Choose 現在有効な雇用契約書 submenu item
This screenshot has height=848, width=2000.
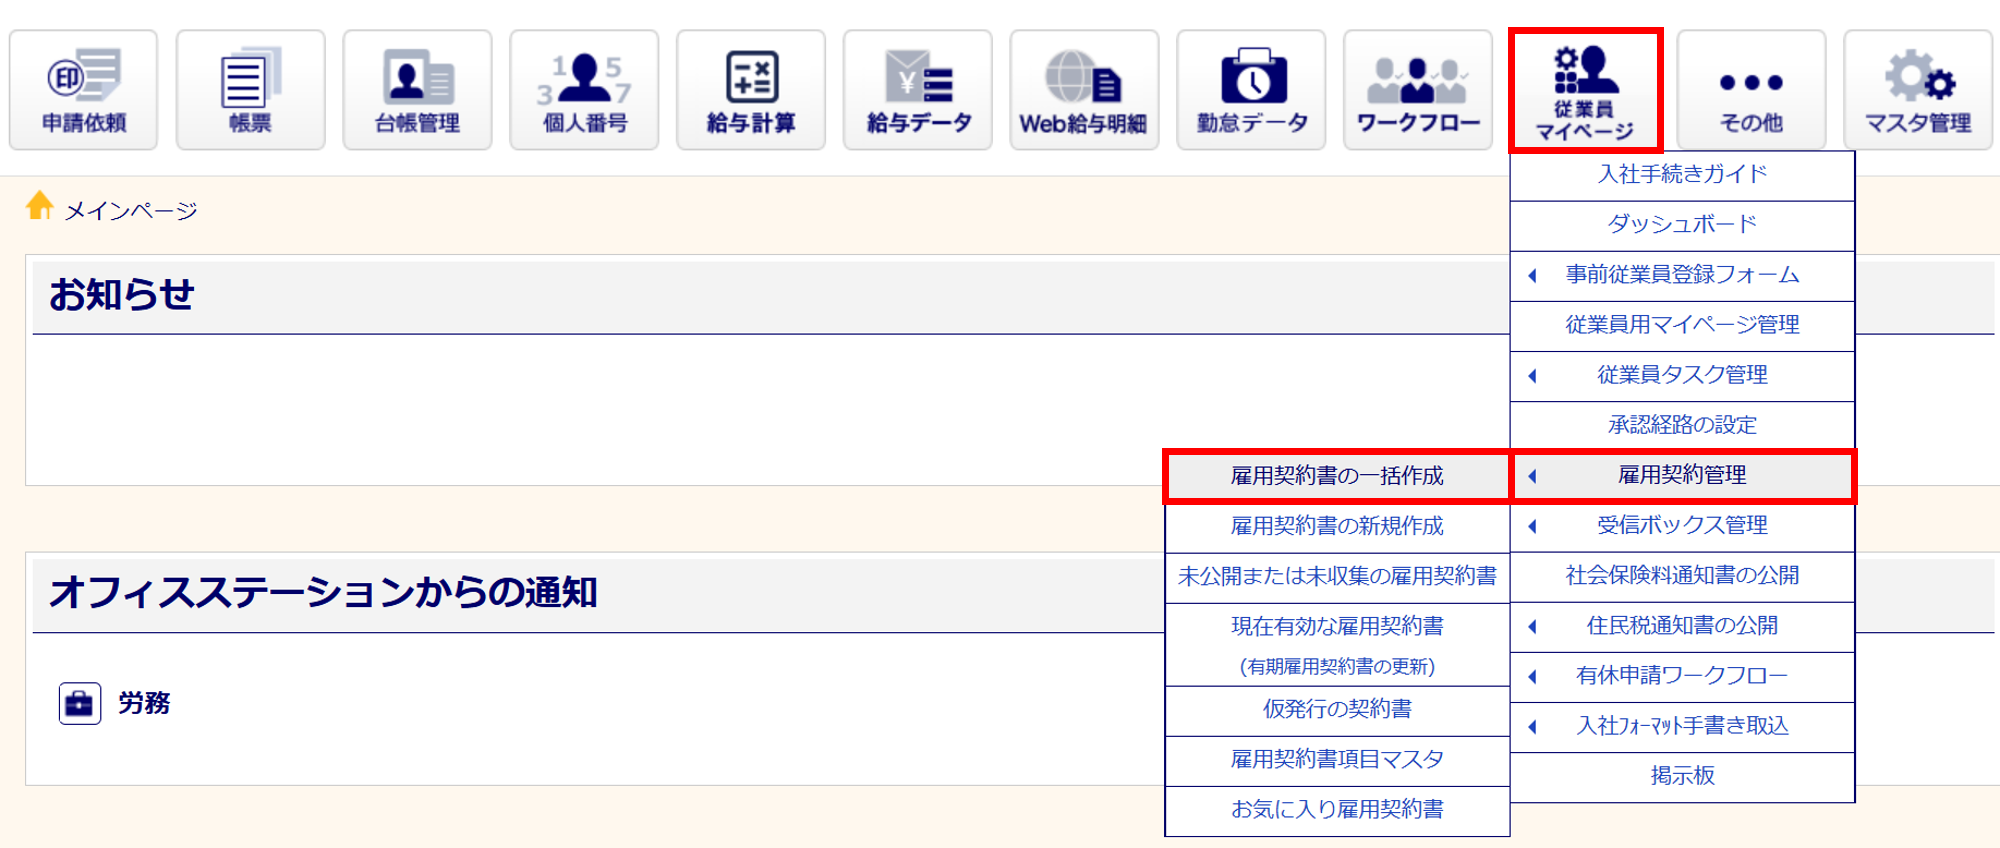point(1337,645)
